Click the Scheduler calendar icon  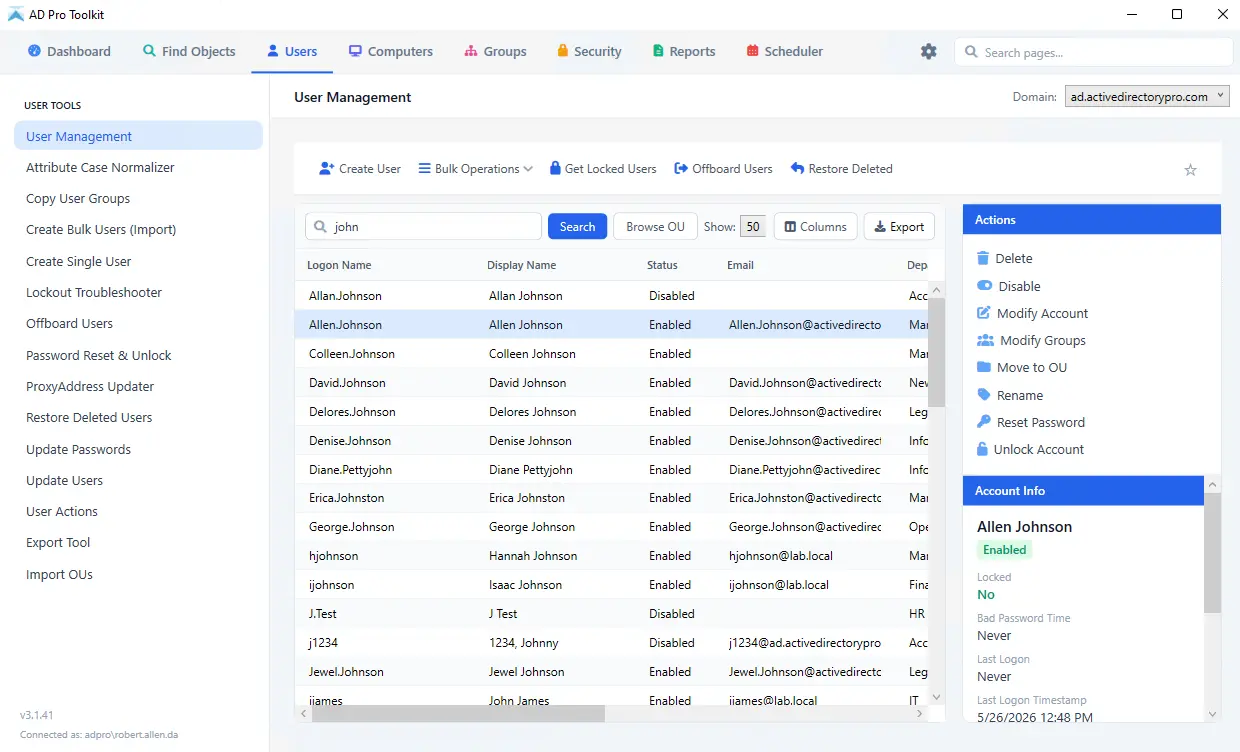pyautogui.click(x=752, y=51)
